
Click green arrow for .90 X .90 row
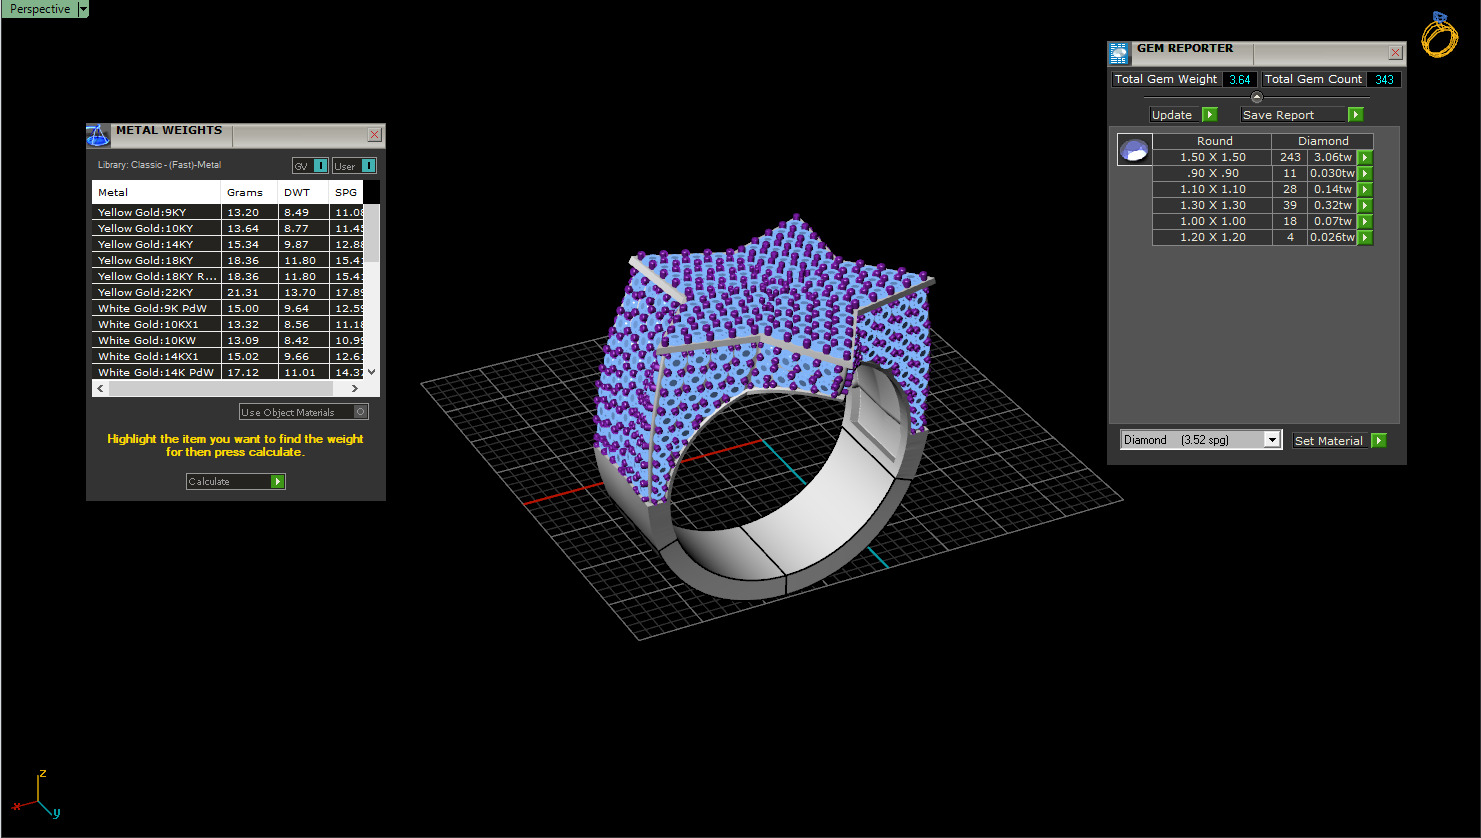1365,173
